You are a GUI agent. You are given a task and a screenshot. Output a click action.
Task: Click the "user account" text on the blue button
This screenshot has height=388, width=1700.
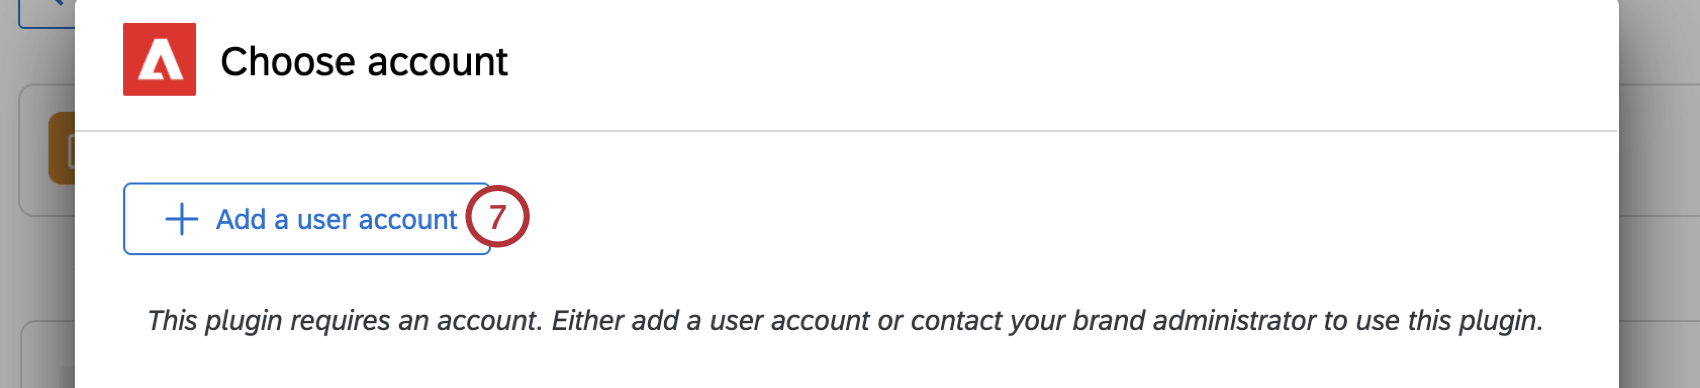[377, 219]
